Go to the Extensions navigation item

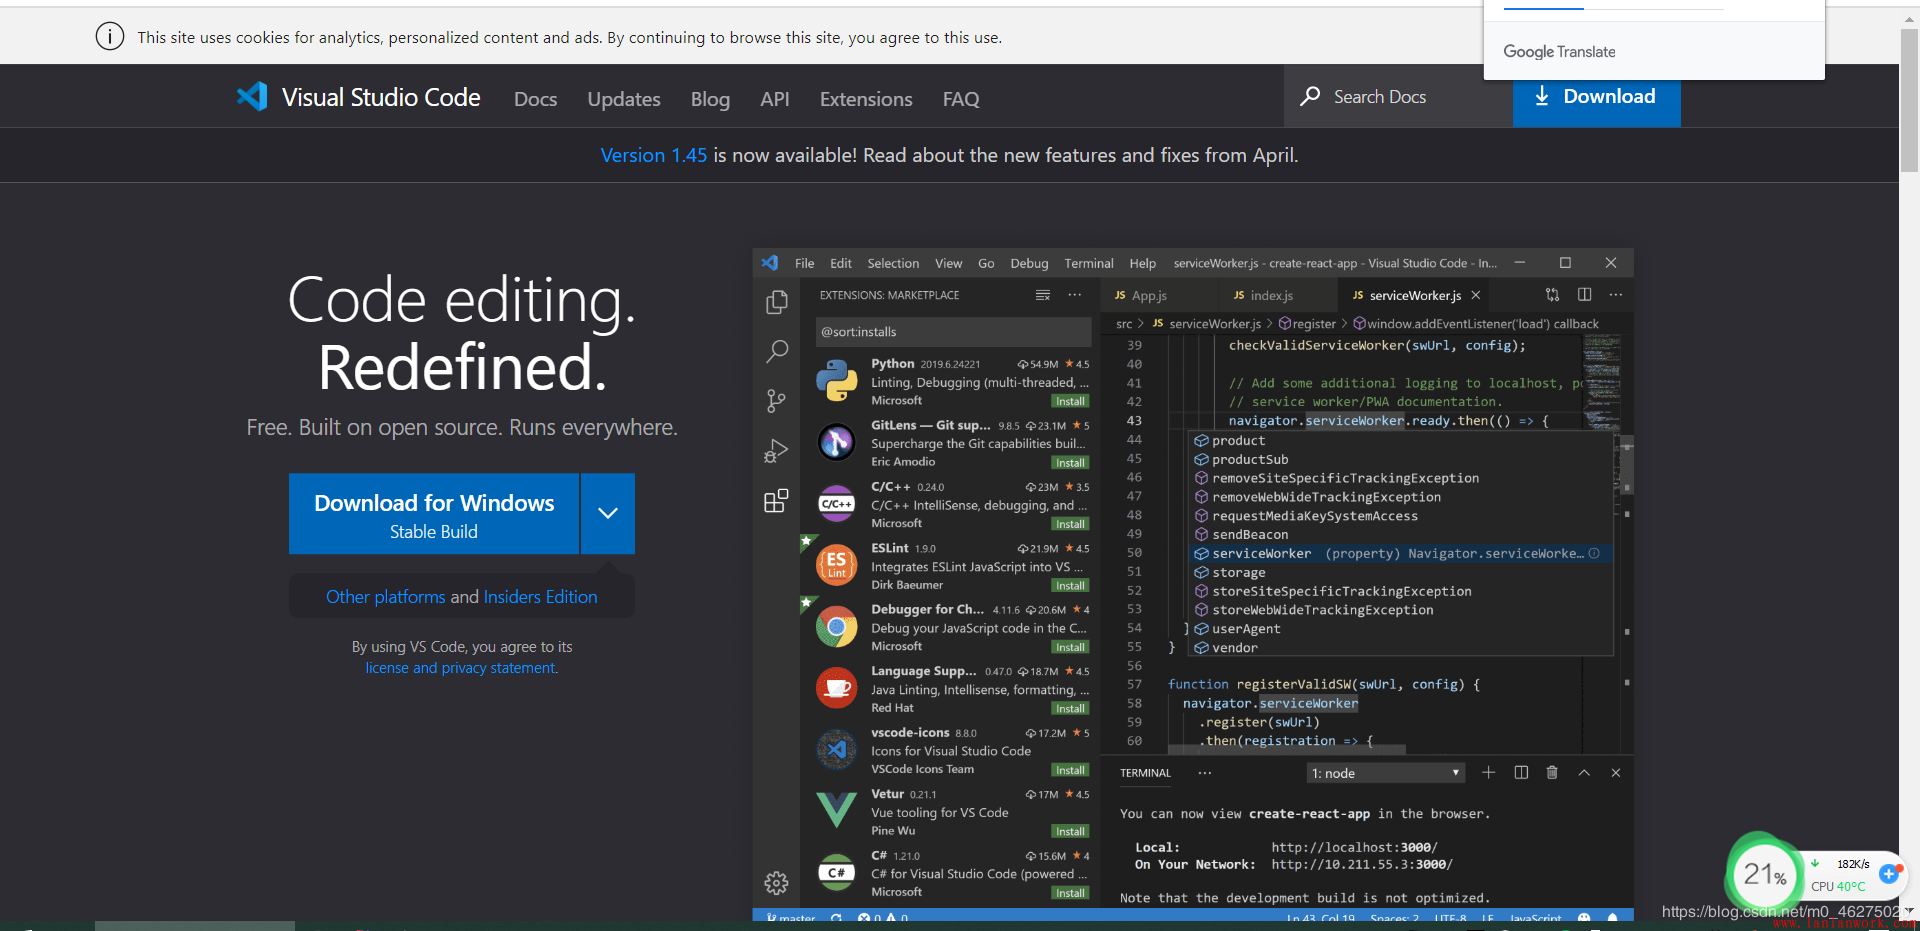tap(866, 99)
